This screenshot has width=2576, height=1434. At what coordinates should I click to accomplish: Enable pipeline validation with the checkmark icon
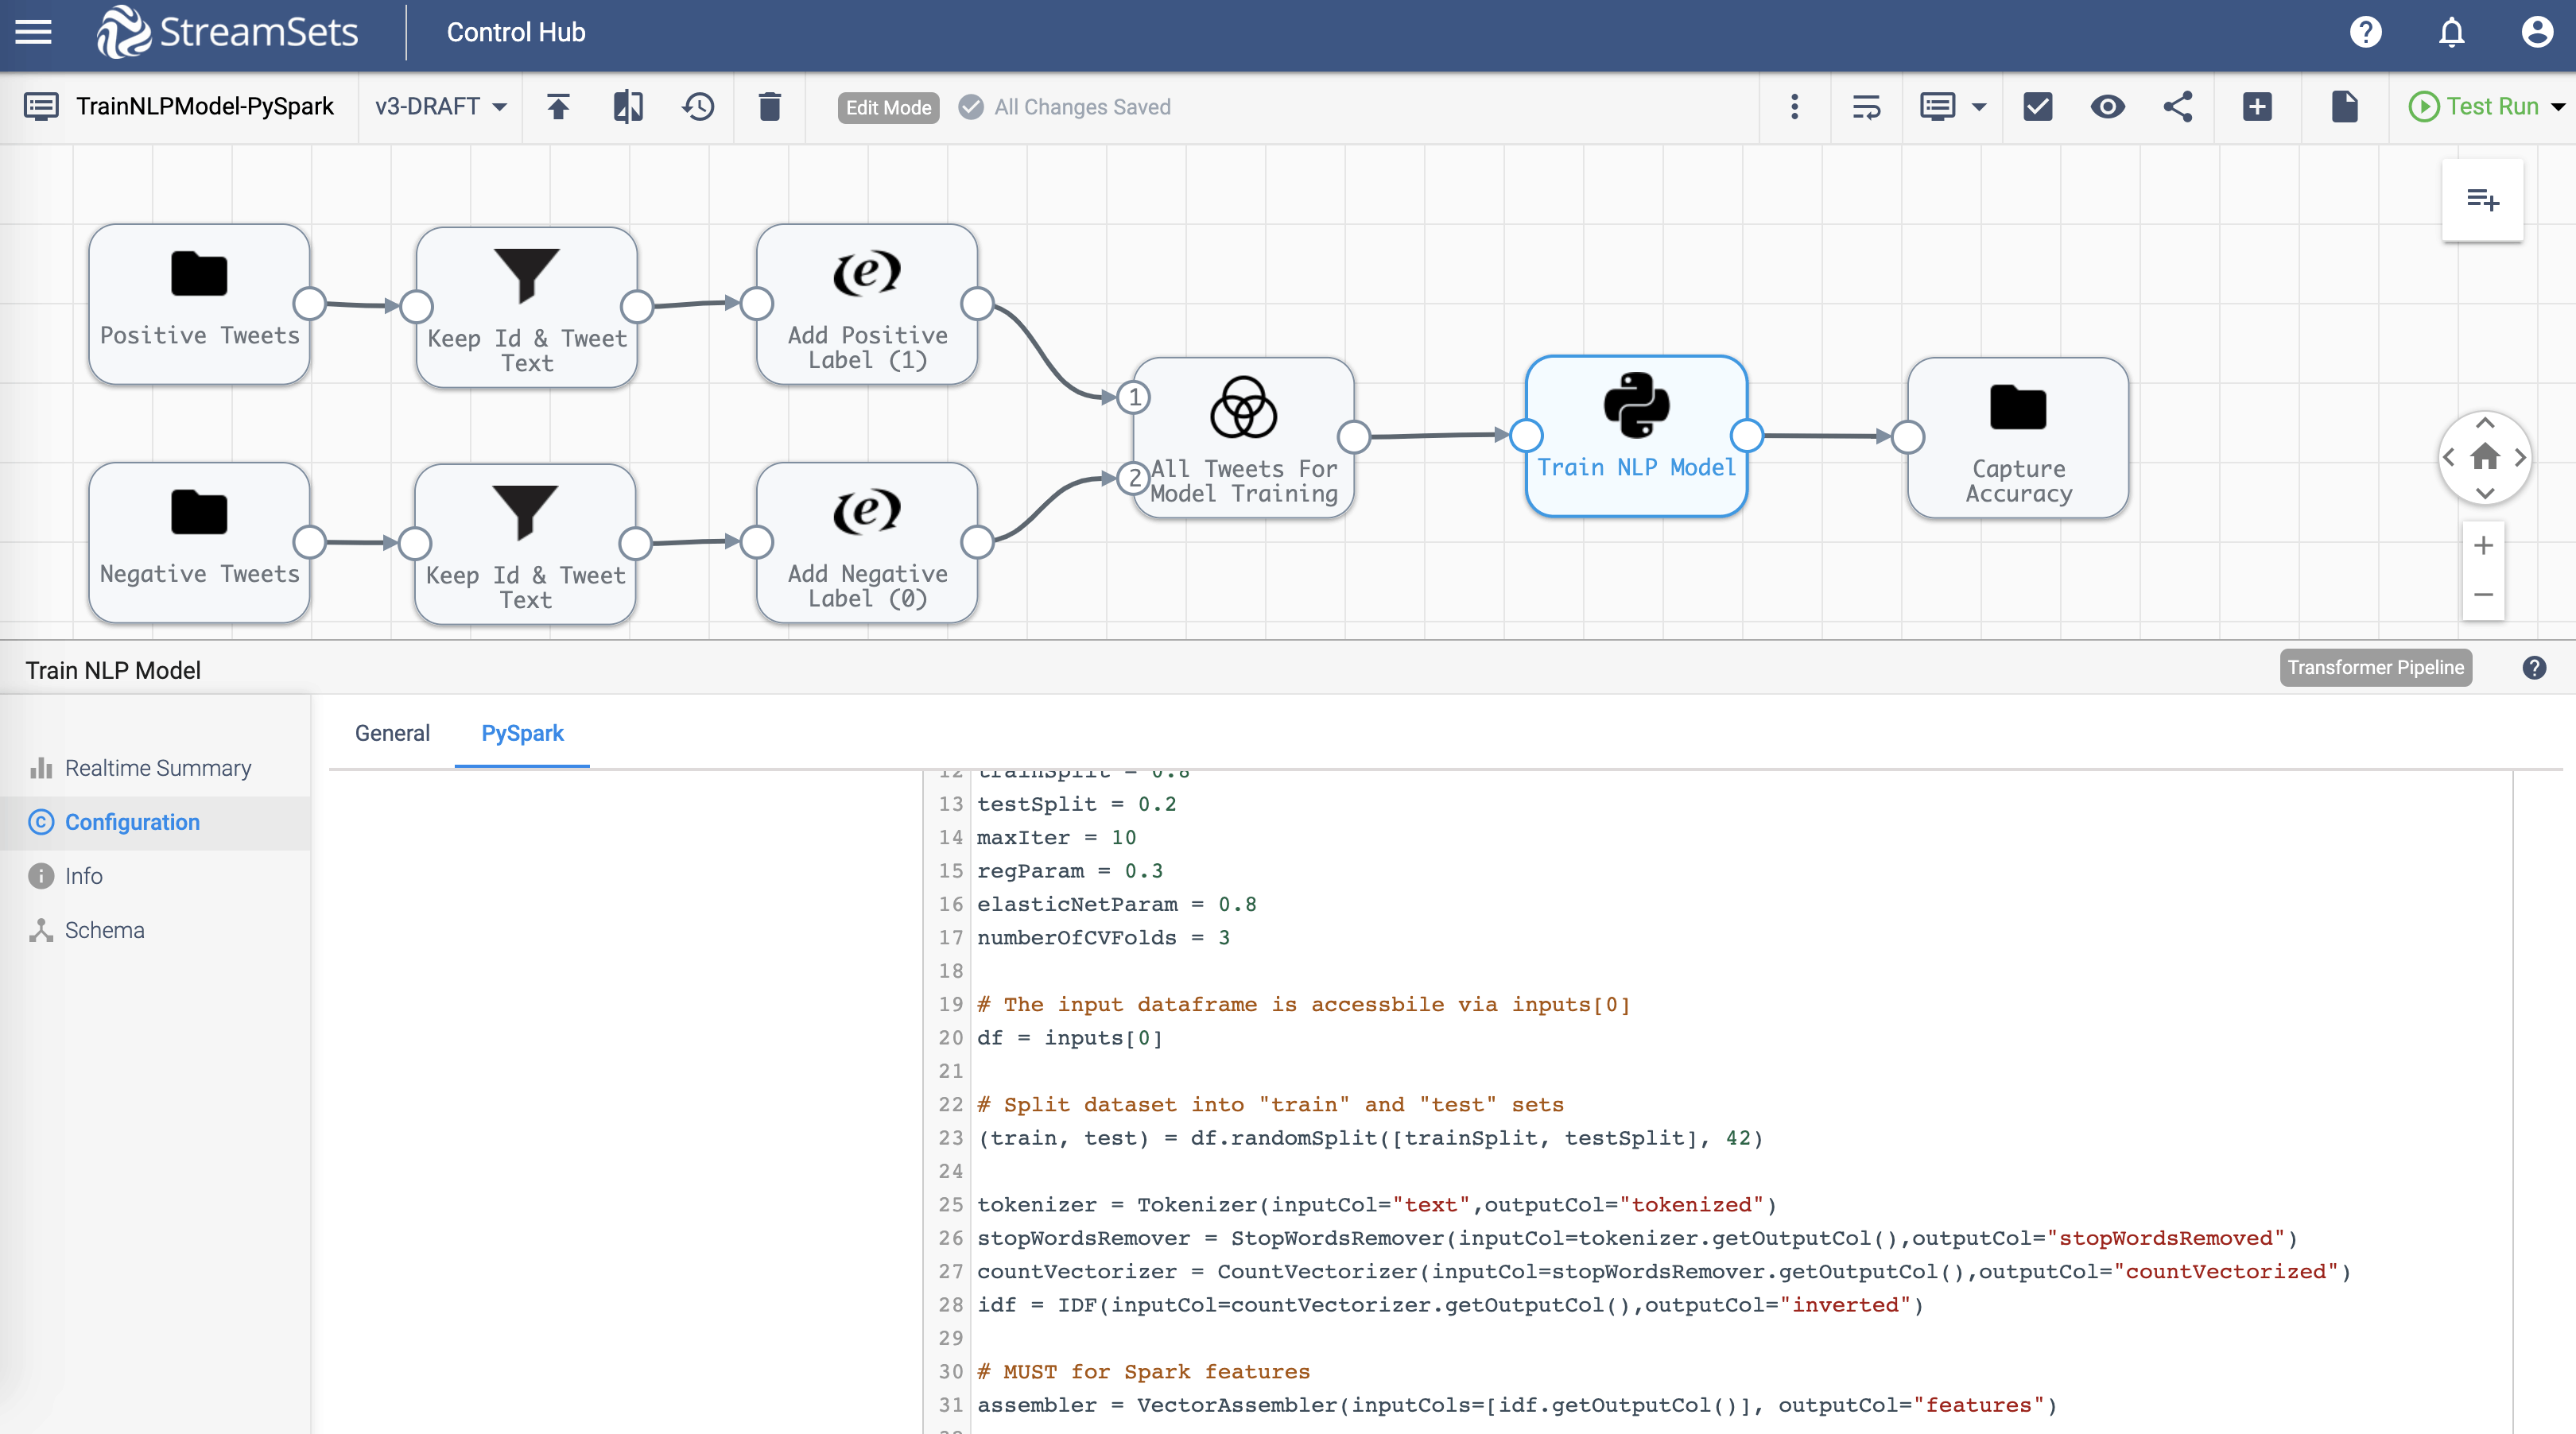(2038, 107)
